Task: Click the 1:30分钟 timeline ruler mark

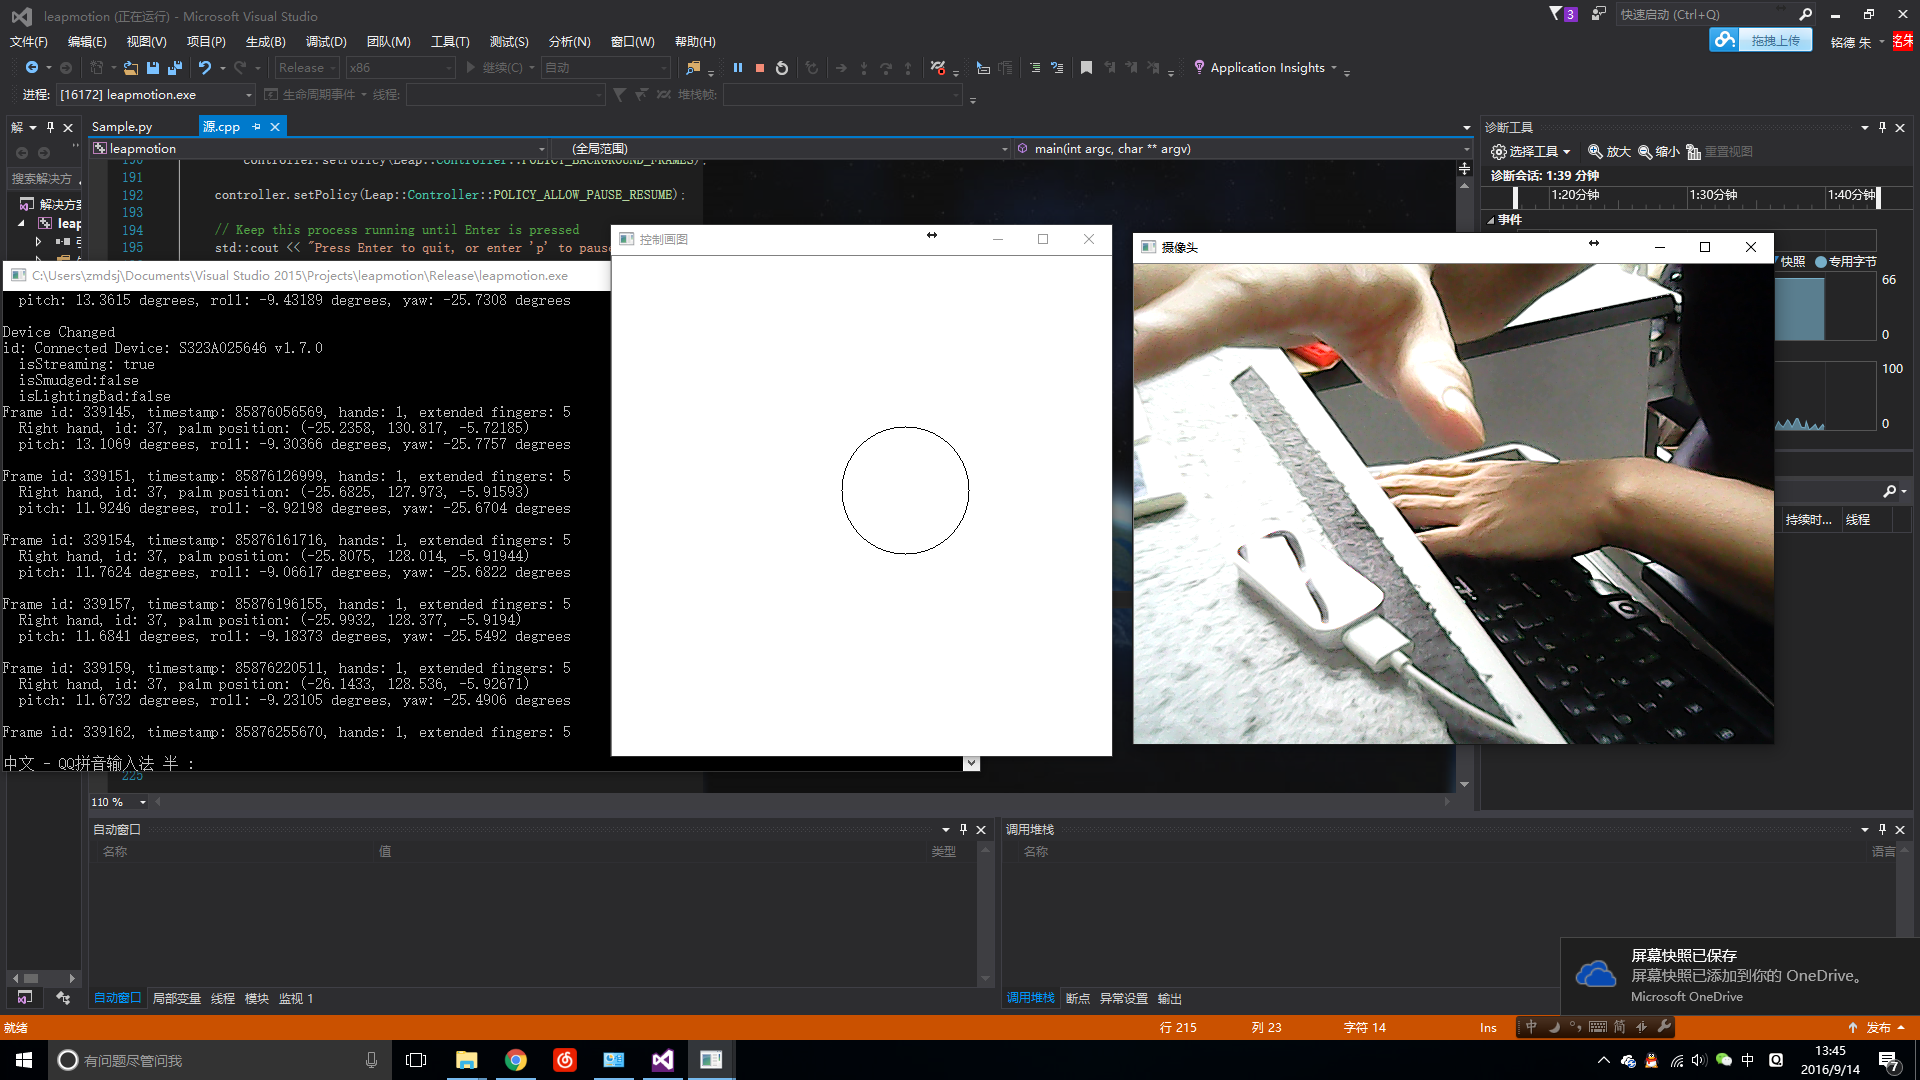Action: click(x=1713, y=195)
